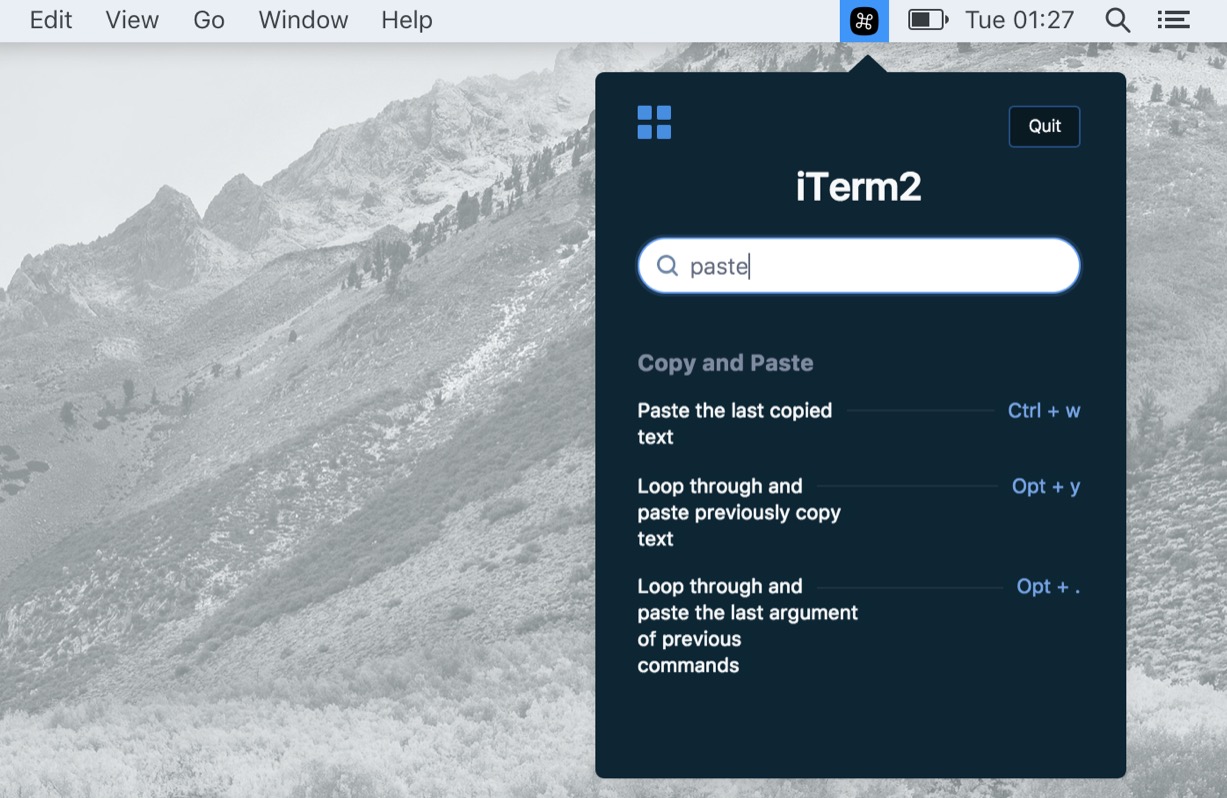
Task: Click the iTerm2 title text
Action: point(858,187)
